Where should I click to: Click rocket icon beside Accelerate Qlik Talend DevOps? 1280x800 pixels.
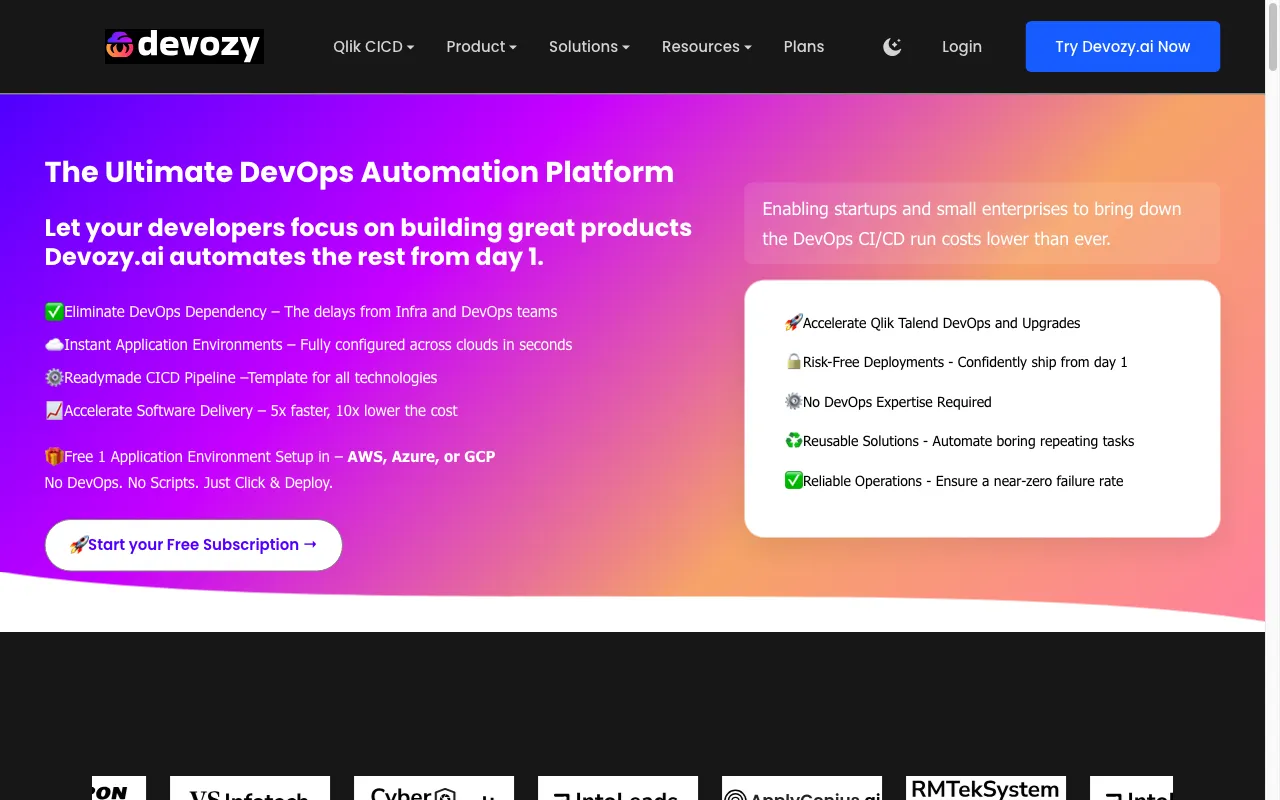point(793,322)
